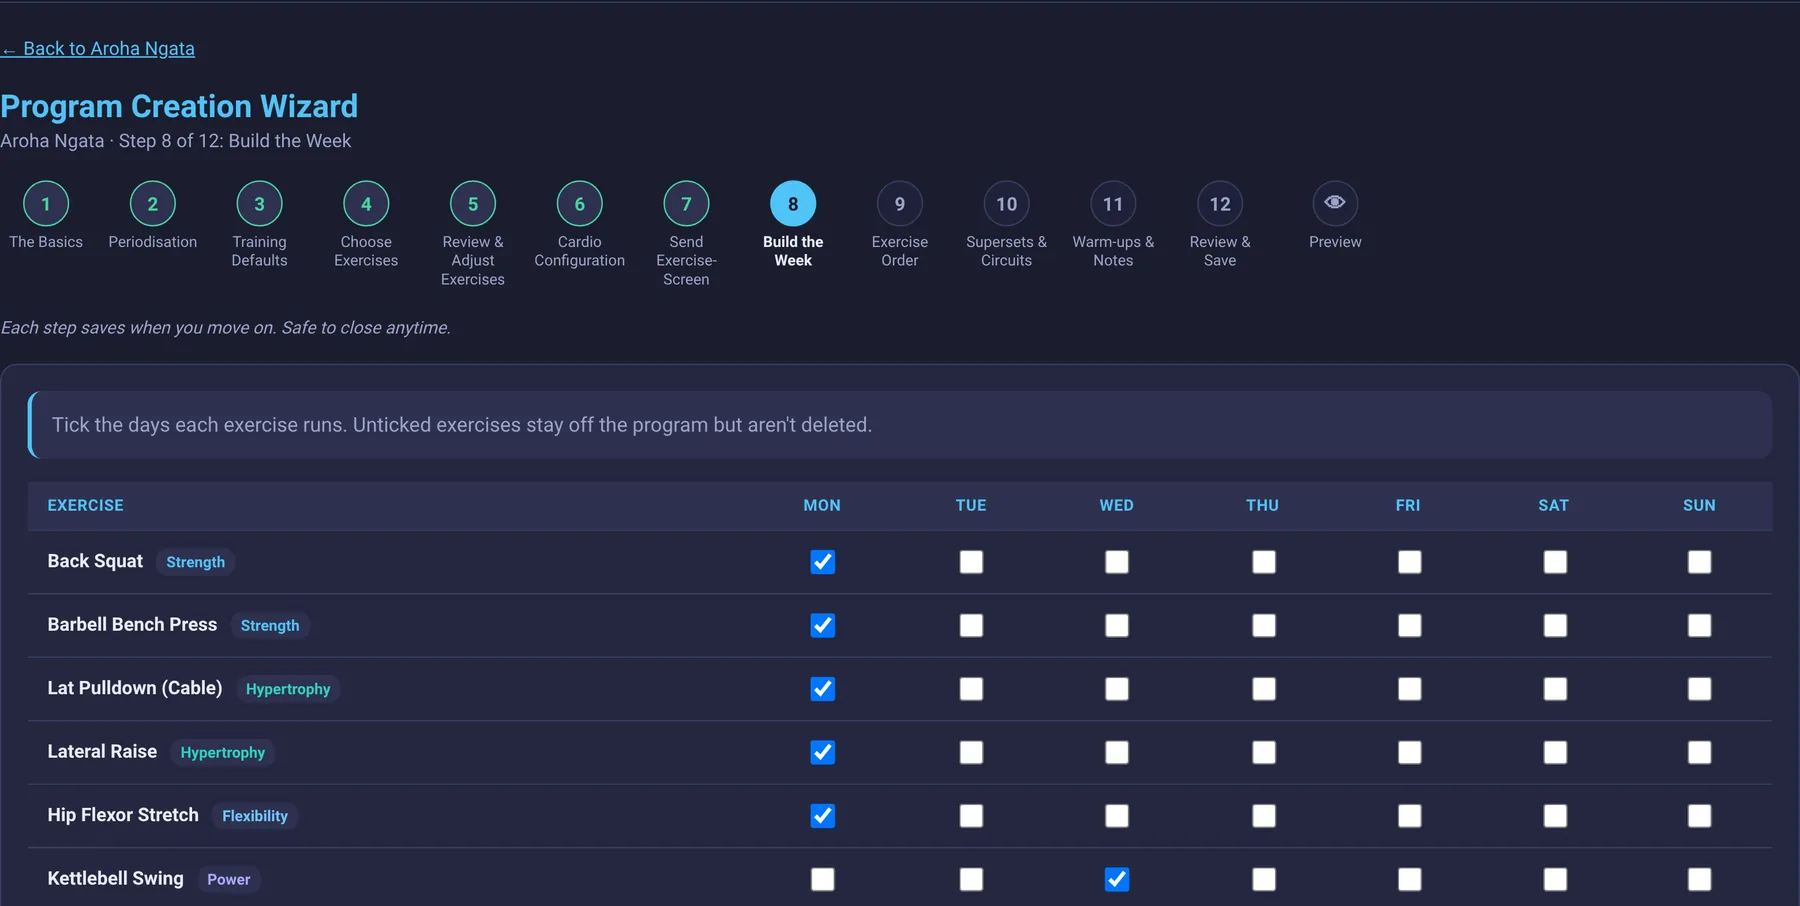Screen dimensions: 1800x906
Task: Untick Lateral Raise on Monday
Action: tap(822, 752)
